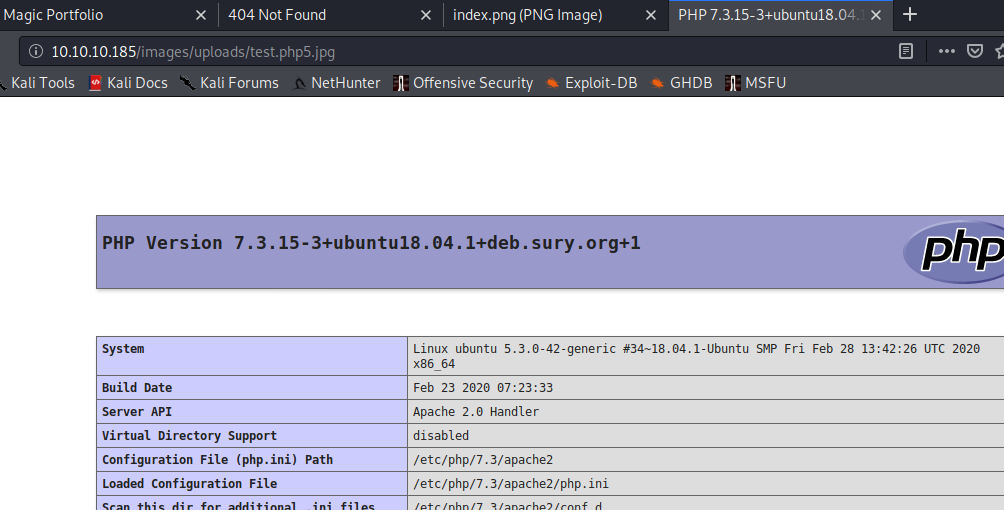Click the PHP logo on the page
1004x510 pixels.
(957, 251)
